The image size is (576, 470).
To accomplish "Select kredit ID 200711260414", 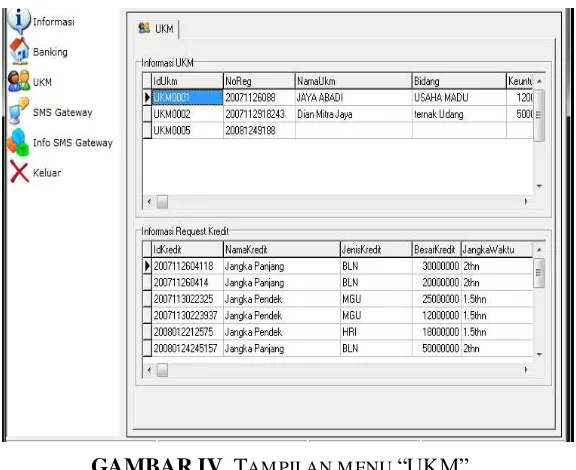I will pyautogui.click(x=187, y=283).
